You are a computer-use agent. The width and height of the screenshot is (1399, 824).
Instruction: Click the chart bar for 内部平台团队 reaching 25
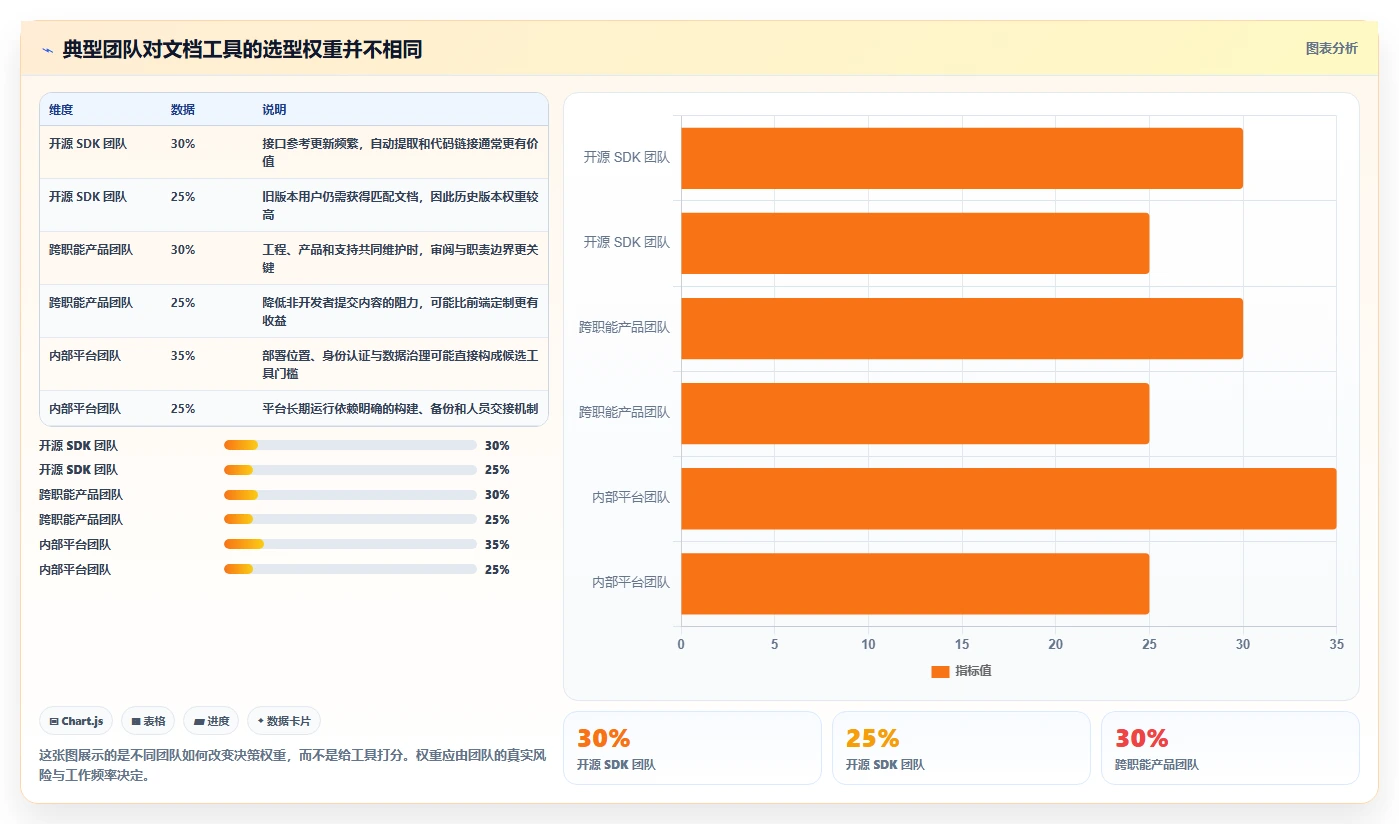pos(915,583)
